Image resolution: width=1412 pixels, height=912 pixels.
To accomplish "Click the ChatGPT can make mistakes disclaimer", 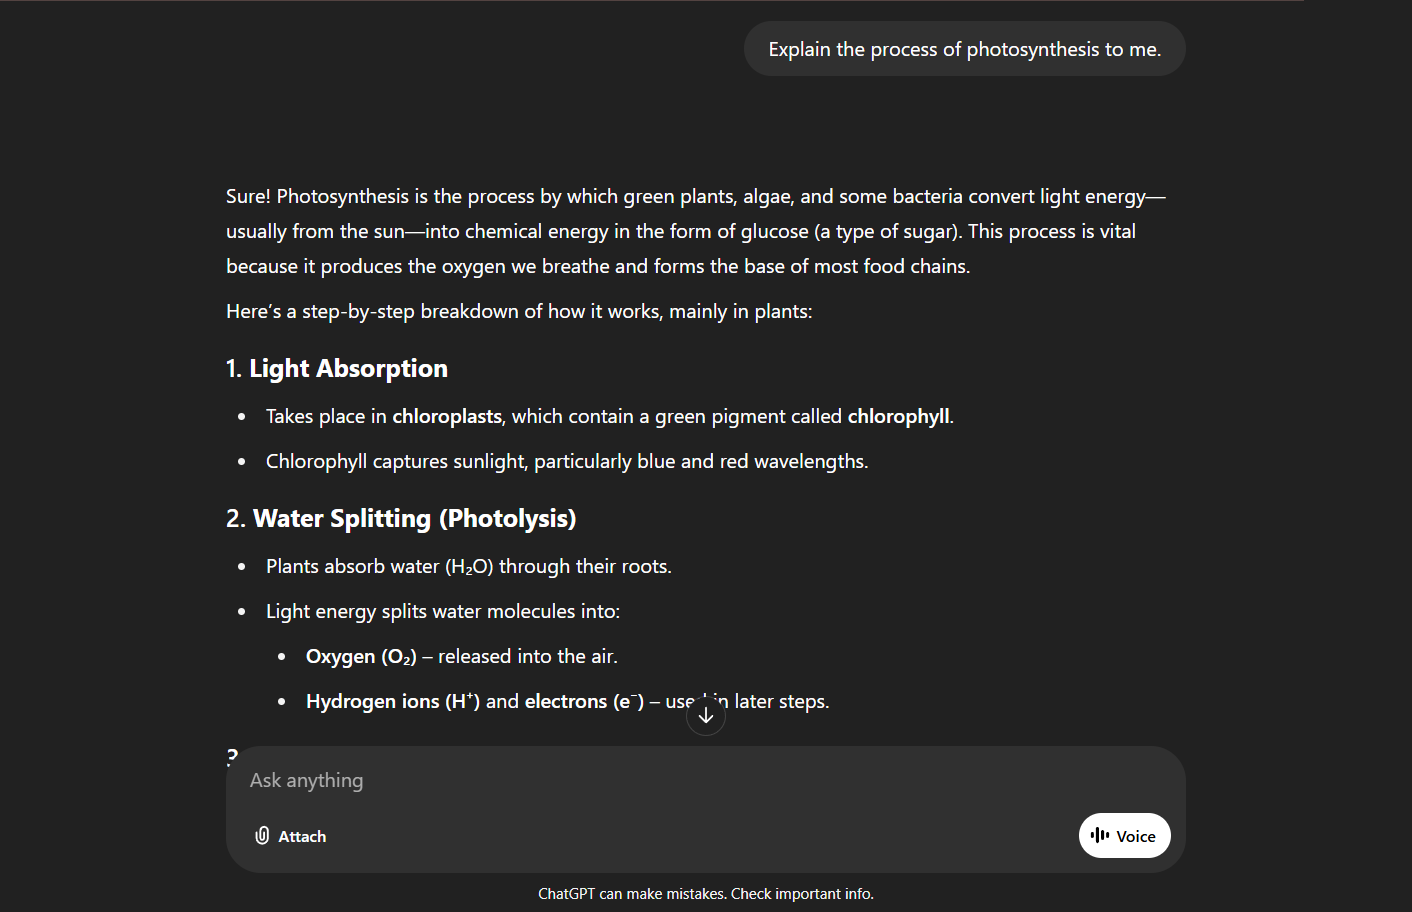I will (x=705, y=894).
